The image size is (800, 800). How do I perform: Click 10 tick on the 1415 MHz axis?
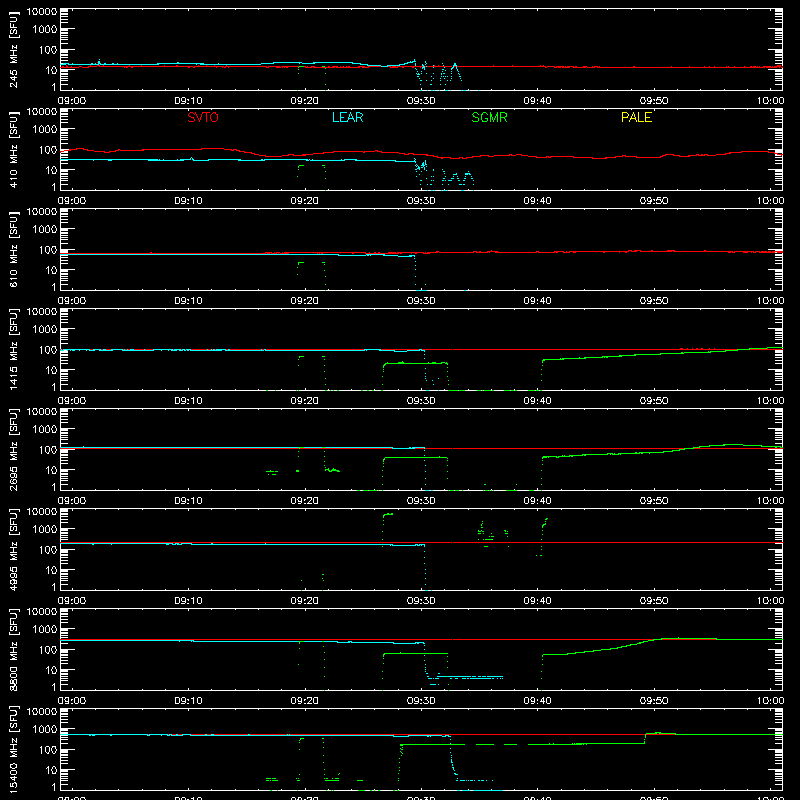point(51,370)
